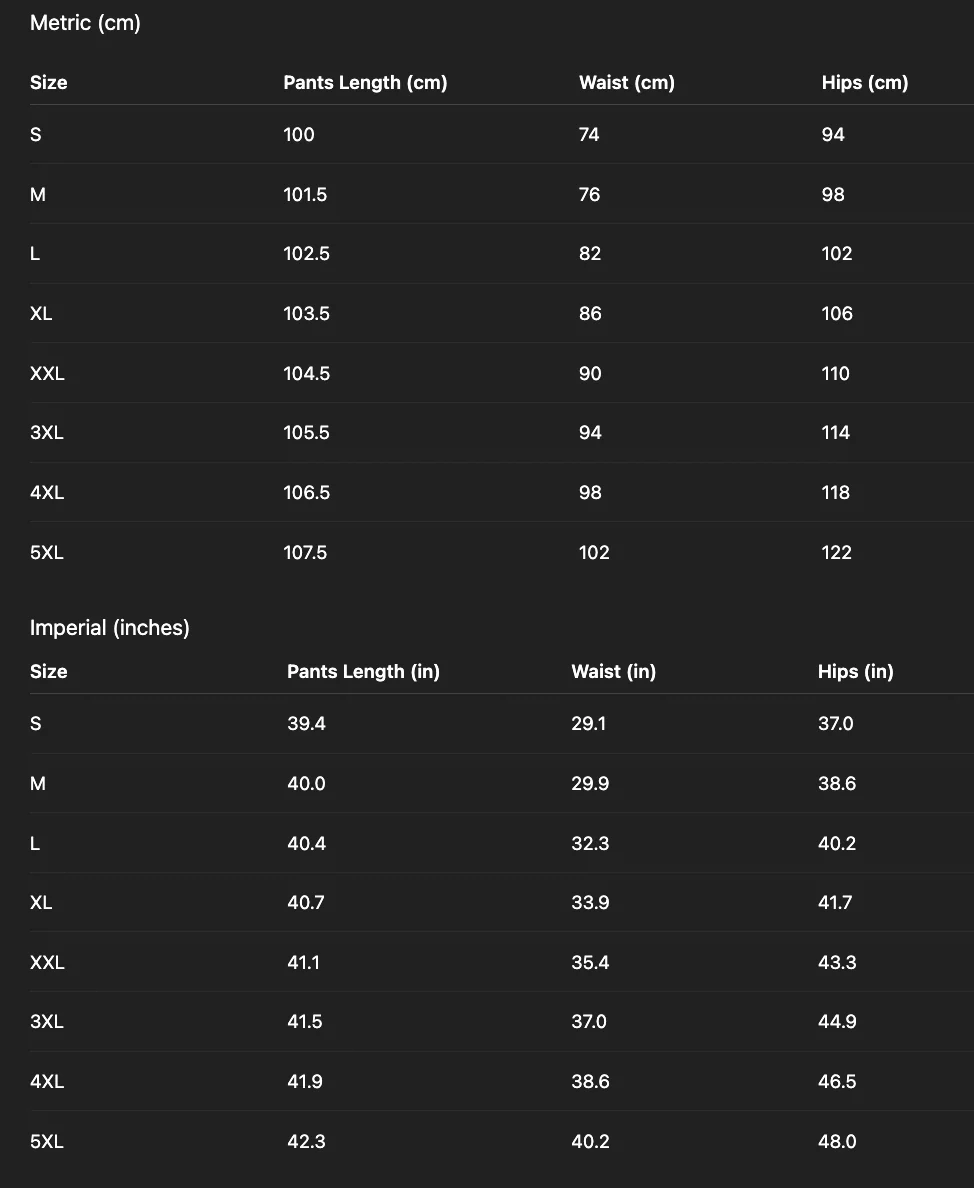Click the metric pants length 106.5
Viewport: 974px width, 1188px height.
pos(307,492)
